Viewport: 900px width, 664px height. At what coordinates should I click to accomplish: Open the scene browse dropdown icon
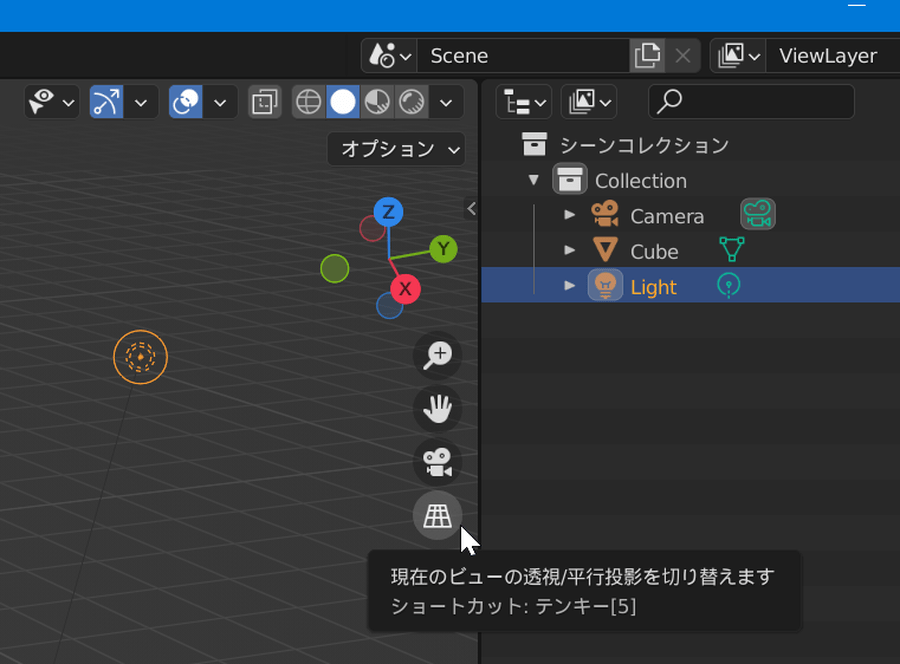pos(390,56)
